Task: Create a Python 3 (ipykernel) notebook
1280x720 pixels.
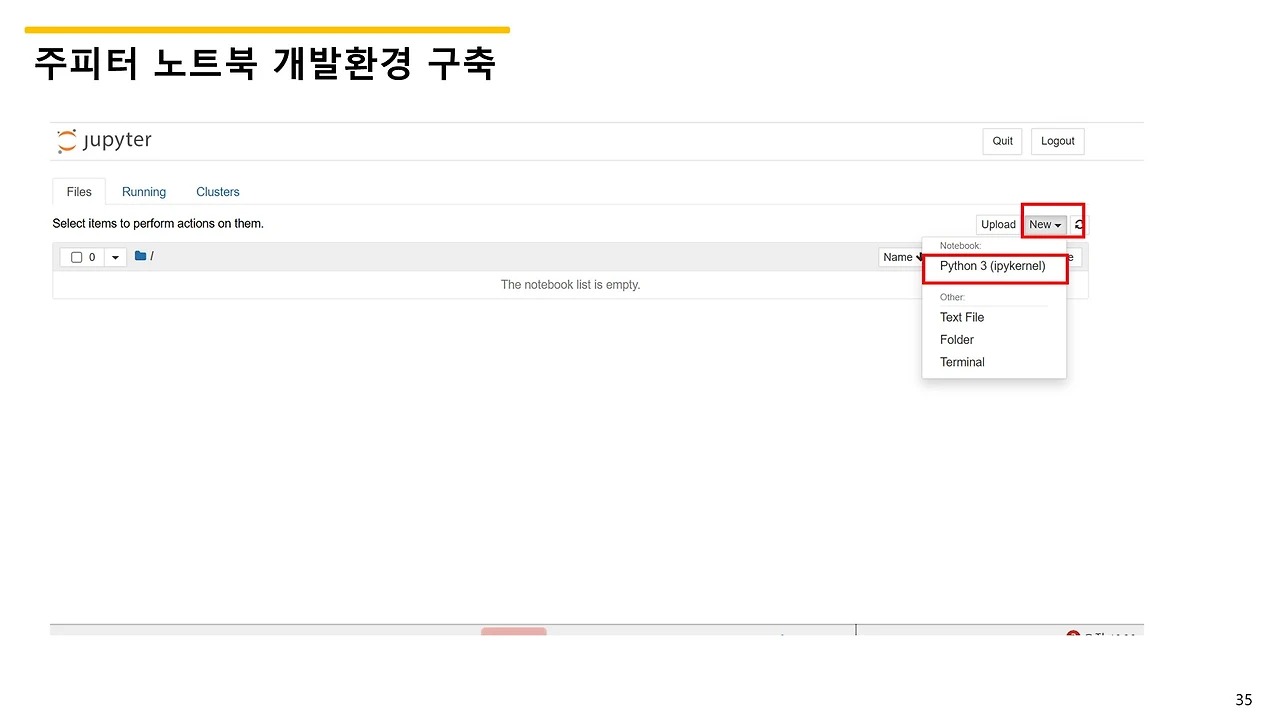Action: [x=993, y=266]
